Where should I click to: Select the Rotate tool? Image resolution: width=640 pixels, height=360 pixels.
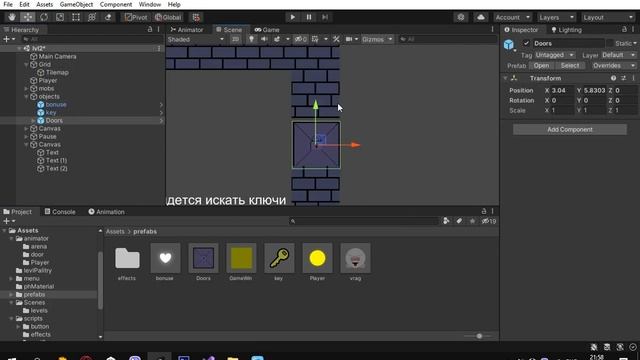tap(44, 17)
